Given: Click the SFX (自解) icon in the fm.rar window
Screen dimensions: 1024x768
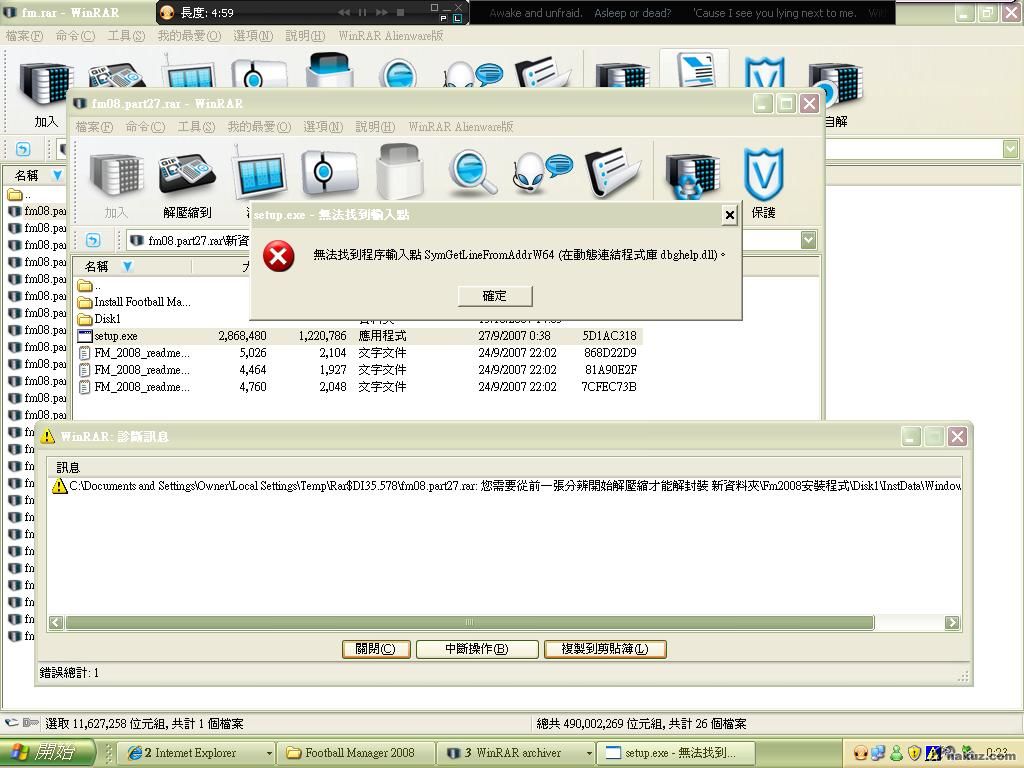Looking at the screenshot, I should (836, 86).
